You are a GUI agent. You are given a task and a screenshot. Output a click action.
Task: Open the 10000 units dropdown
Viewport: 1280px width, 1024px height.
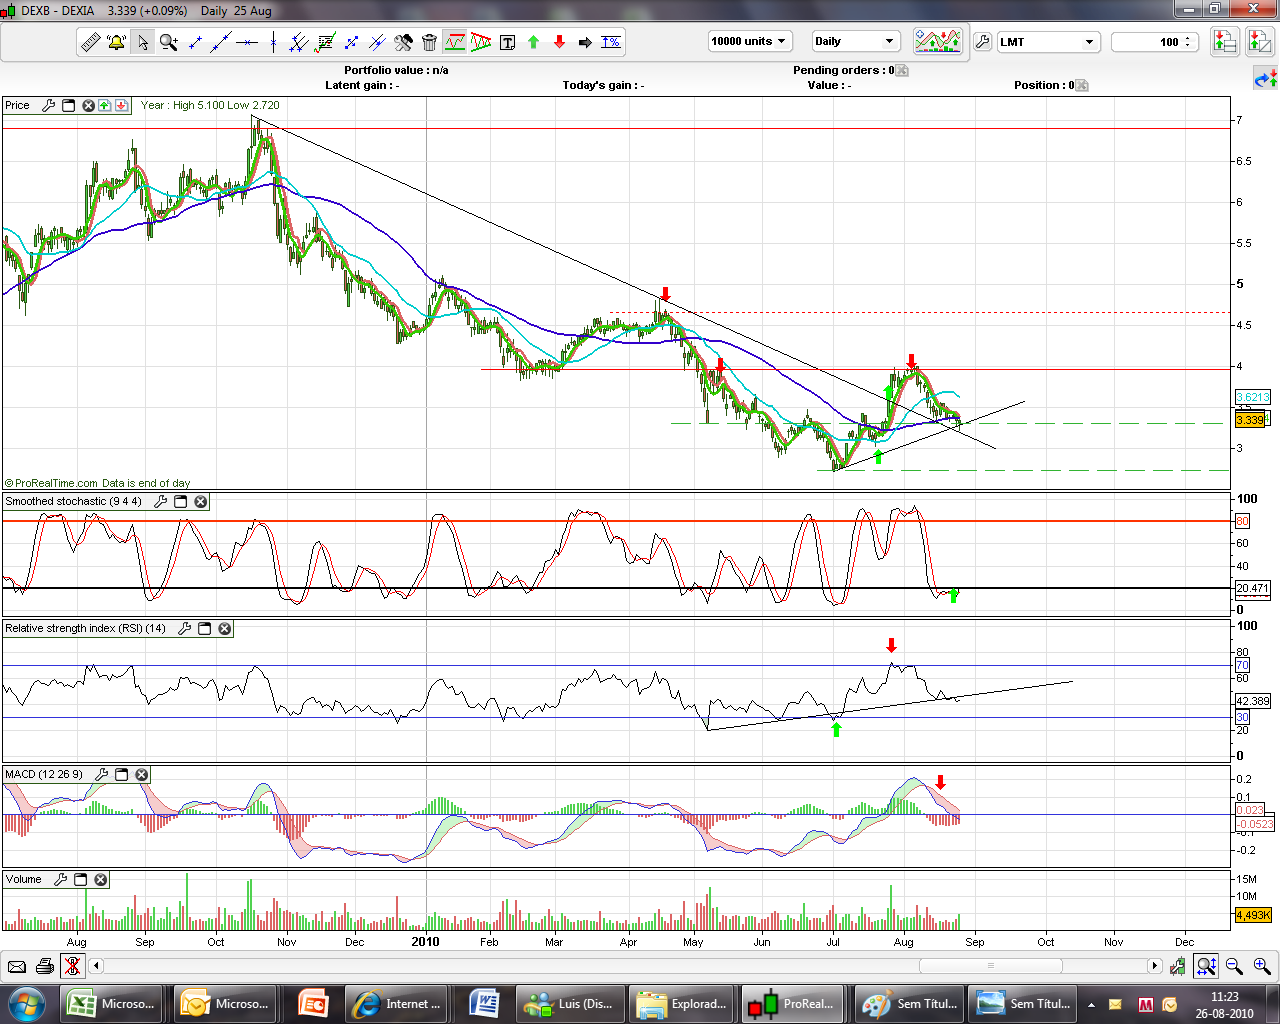click(750, 41)
